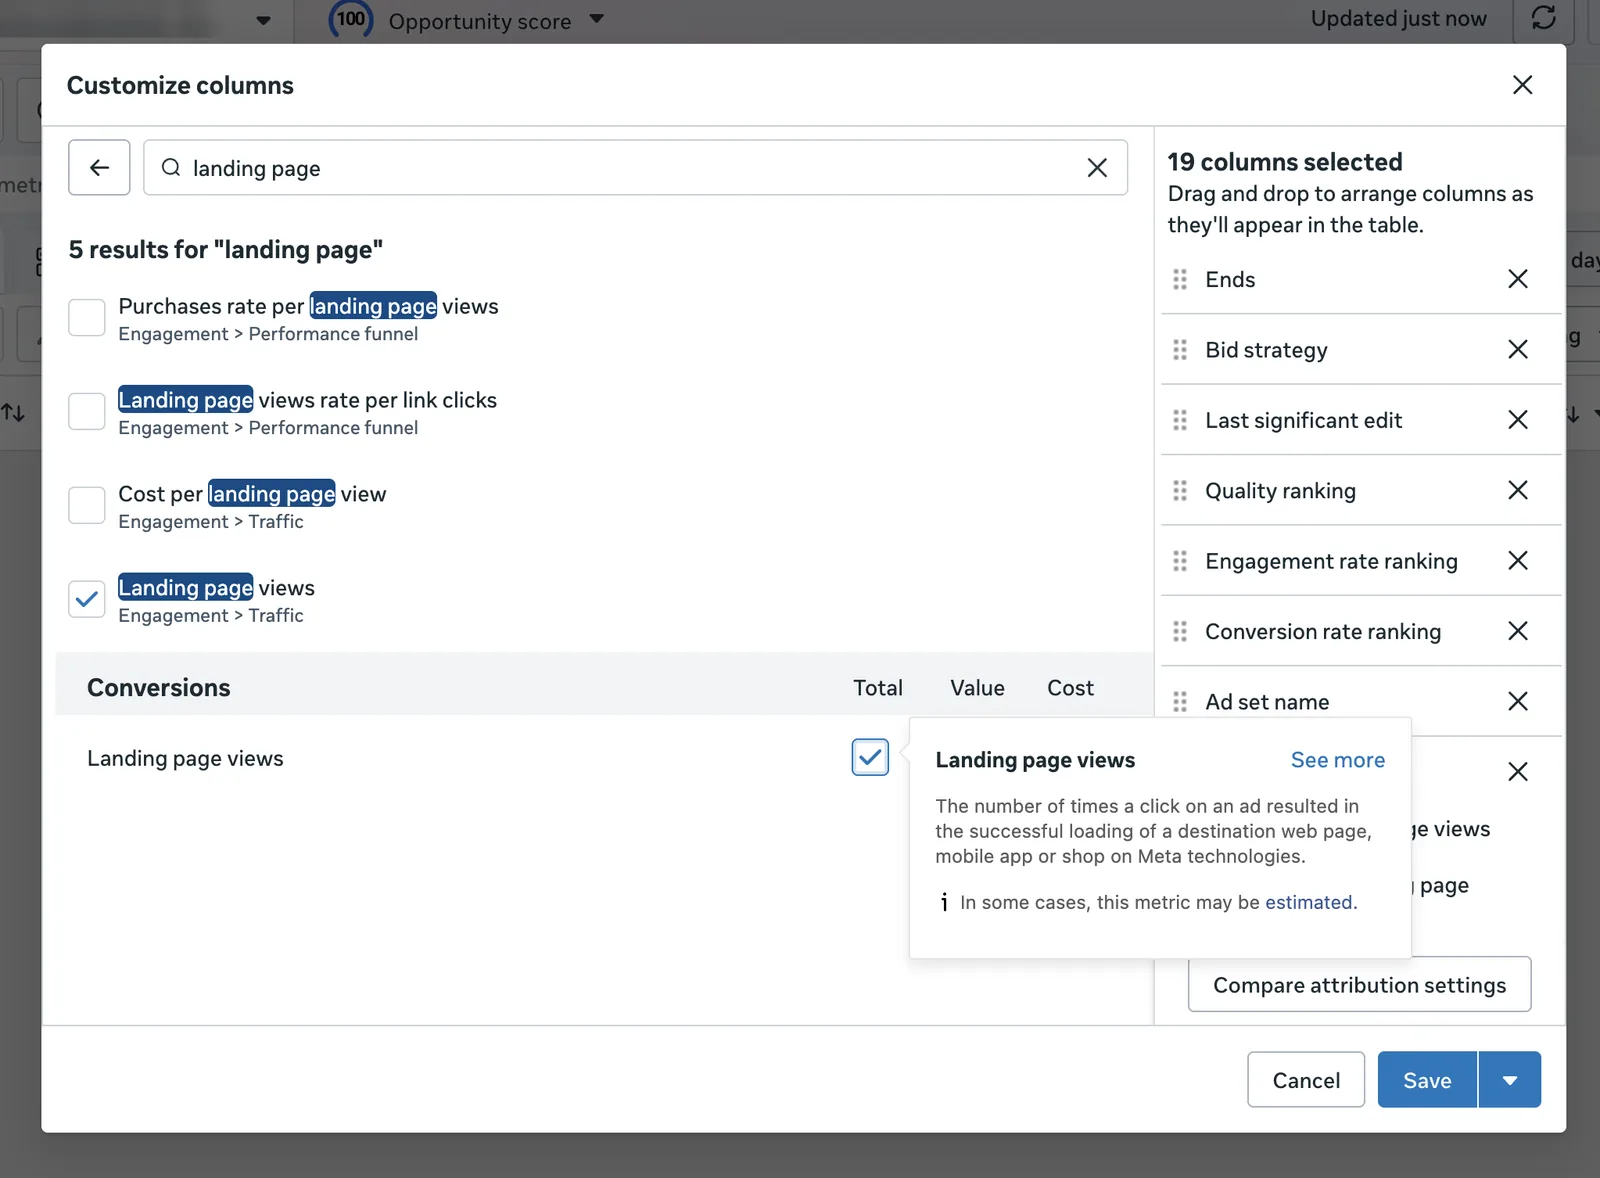Clear the landing page search text
Screen dimensions: 1600x1178
(1097, 168)
